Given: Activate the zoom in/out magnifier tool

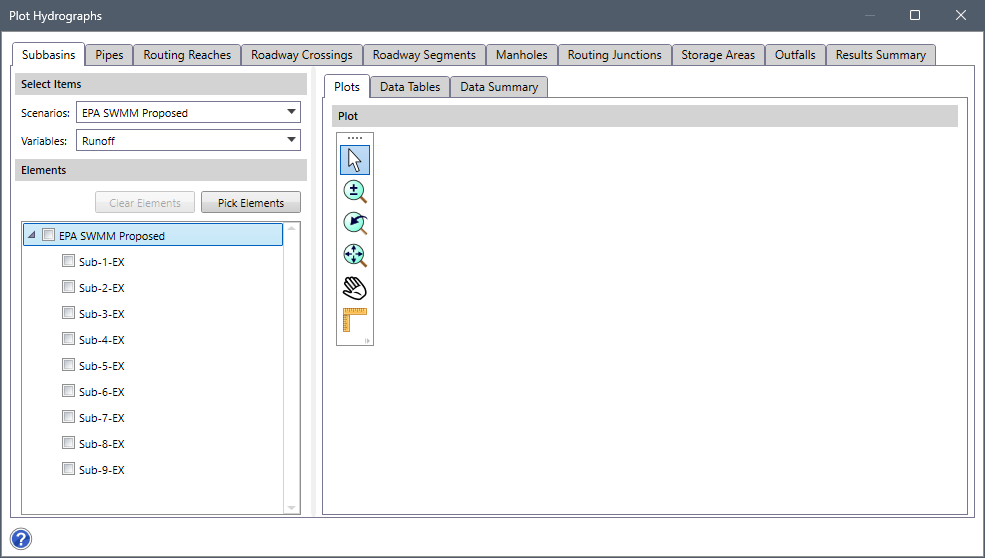Looking at the screenshot, I should click(x=355, y=192).
